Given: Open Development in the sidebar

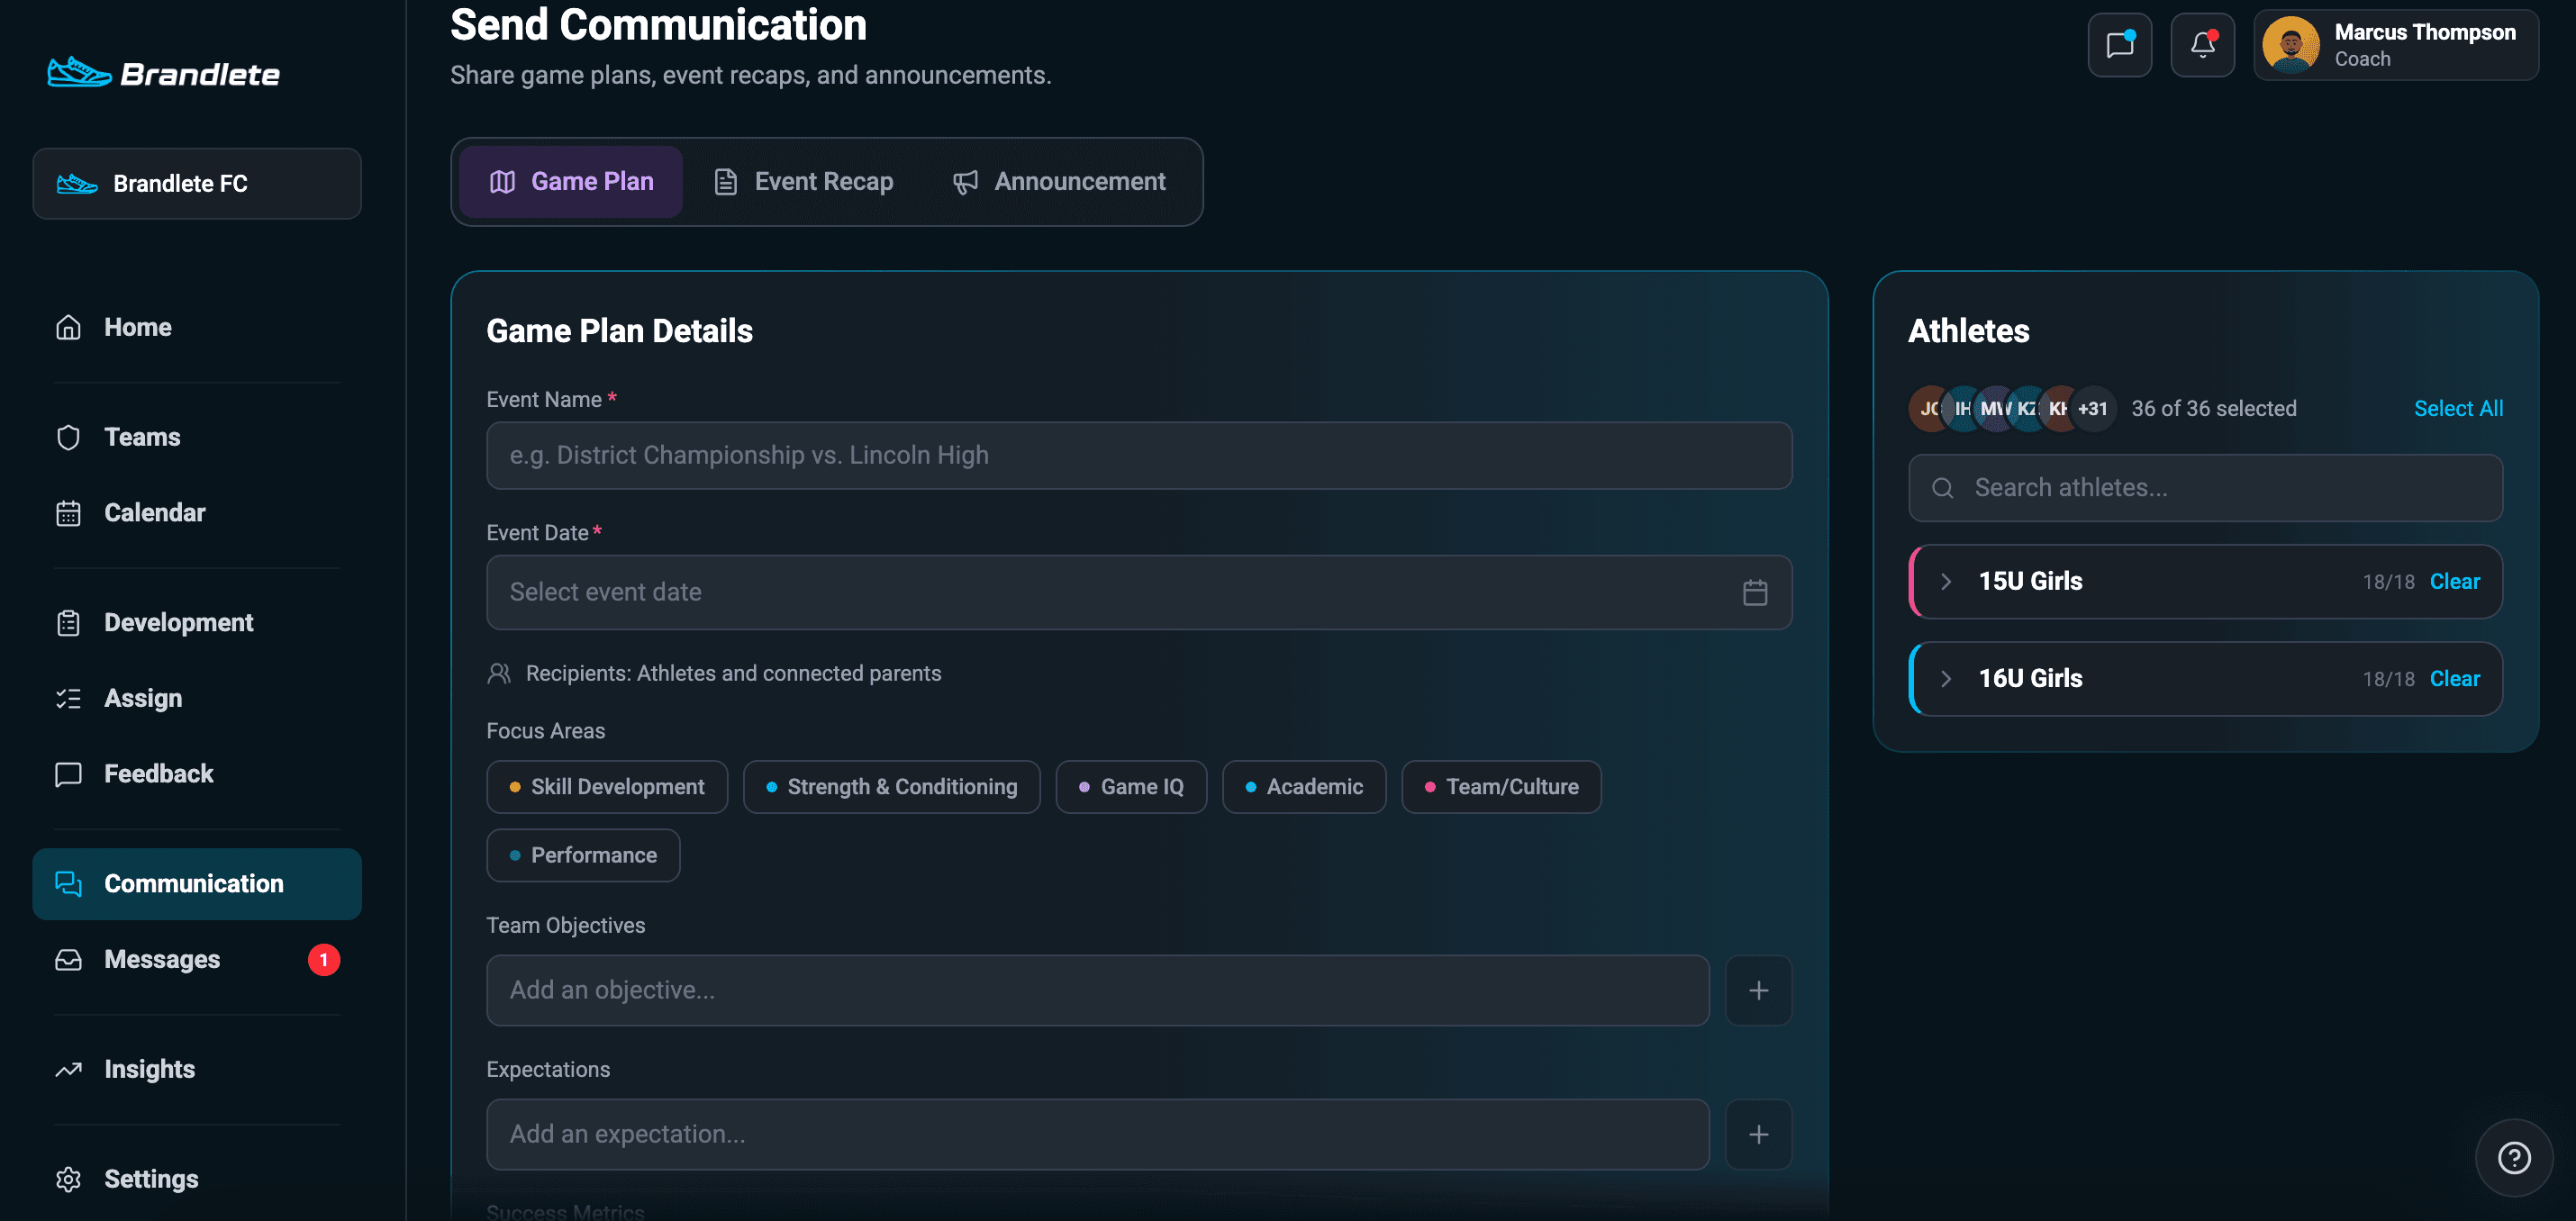Looking at the screenshot, I should [x=197, y=622].
